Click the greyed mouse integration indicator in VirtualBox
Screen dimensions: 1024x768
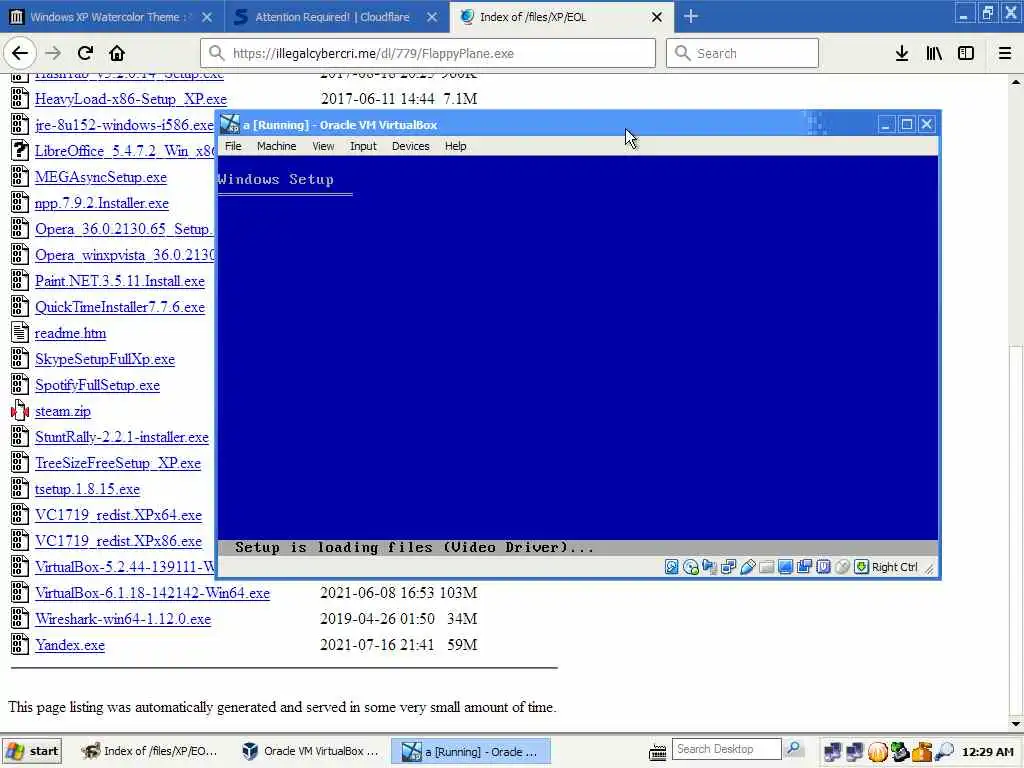click(842, 567)
